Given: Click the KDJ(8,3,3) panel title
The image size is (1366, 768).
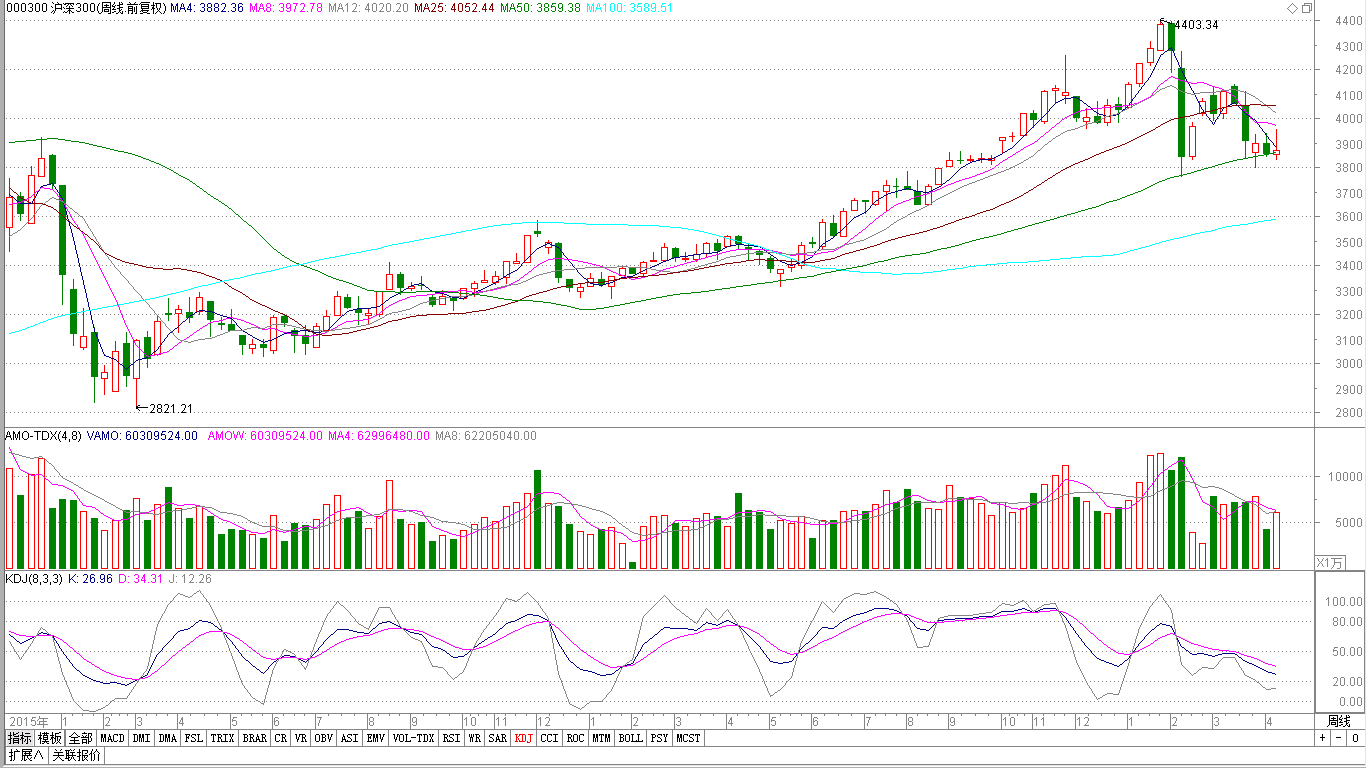Looking at the screenshot, I should [x=34, y=579].
